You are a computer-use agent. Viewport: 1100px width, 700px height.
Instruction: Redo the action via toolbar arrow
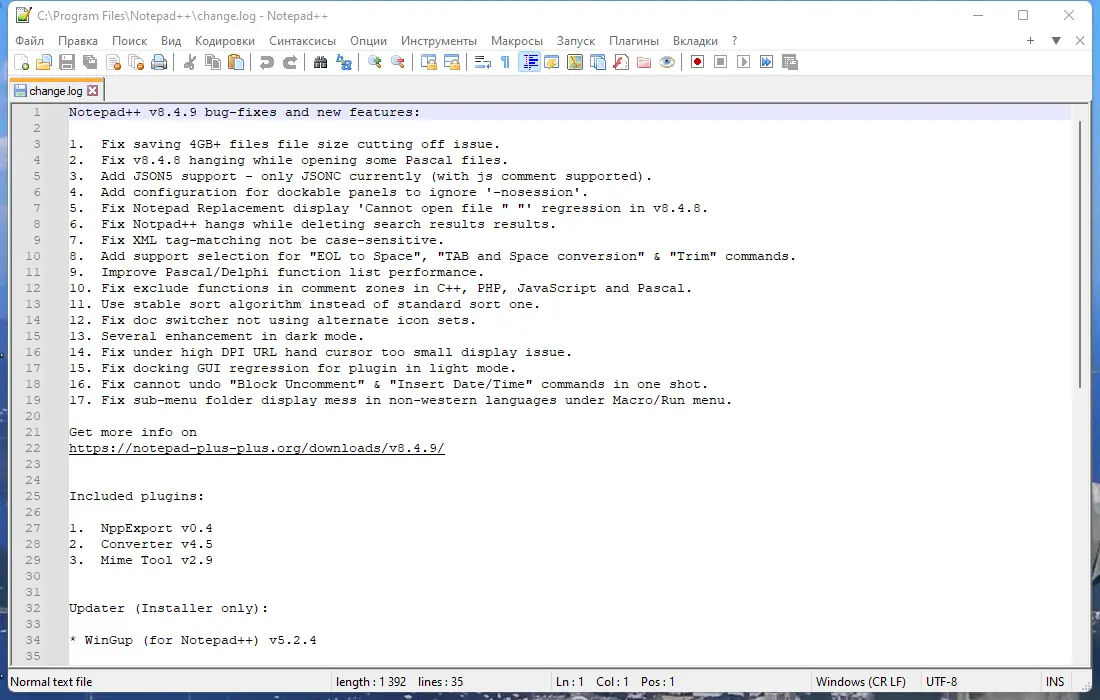(290, 62)
